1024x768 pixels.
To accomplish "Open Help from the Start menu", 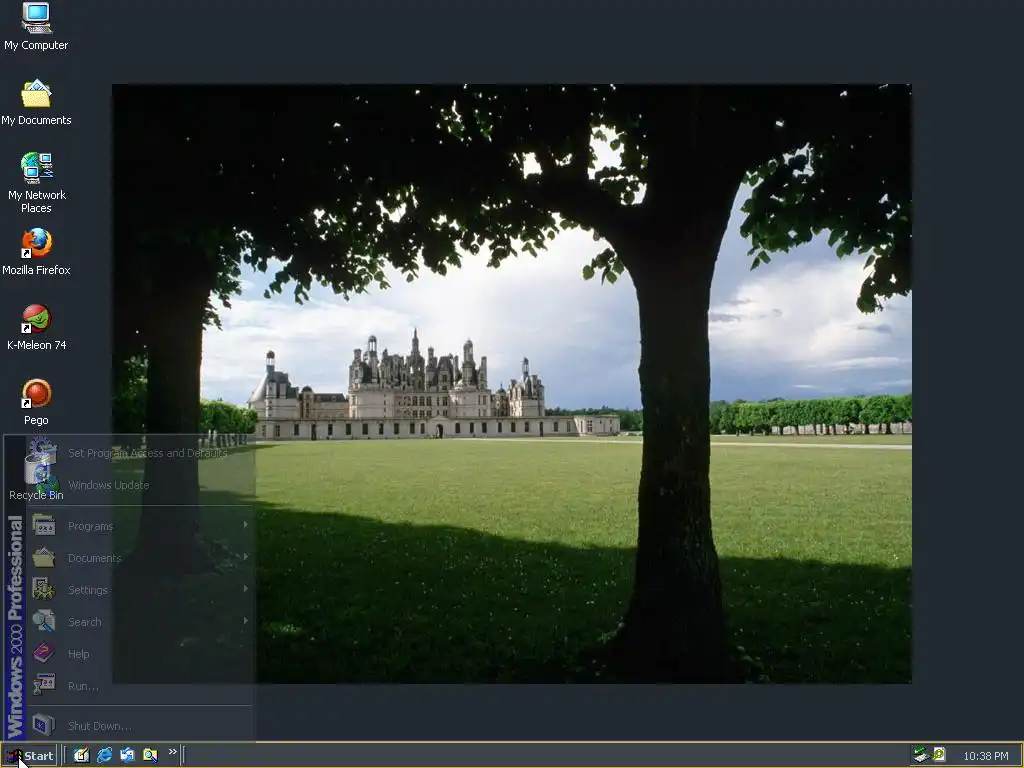I will click(x=139, y=654).
